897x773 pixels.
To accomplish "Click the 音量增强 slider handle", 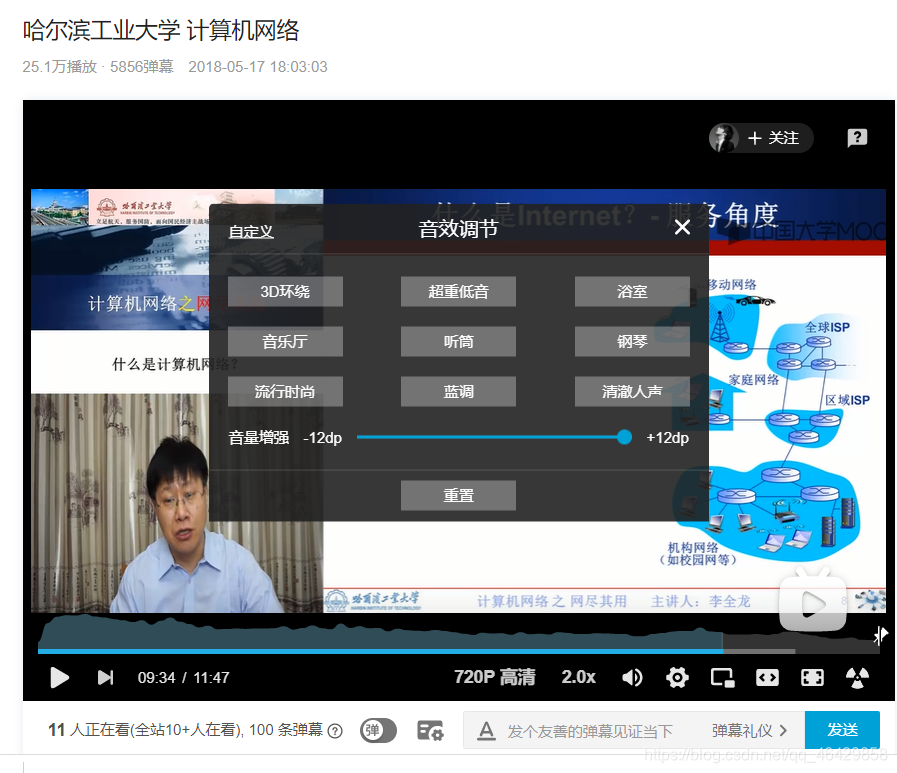I will click(624, 437).
